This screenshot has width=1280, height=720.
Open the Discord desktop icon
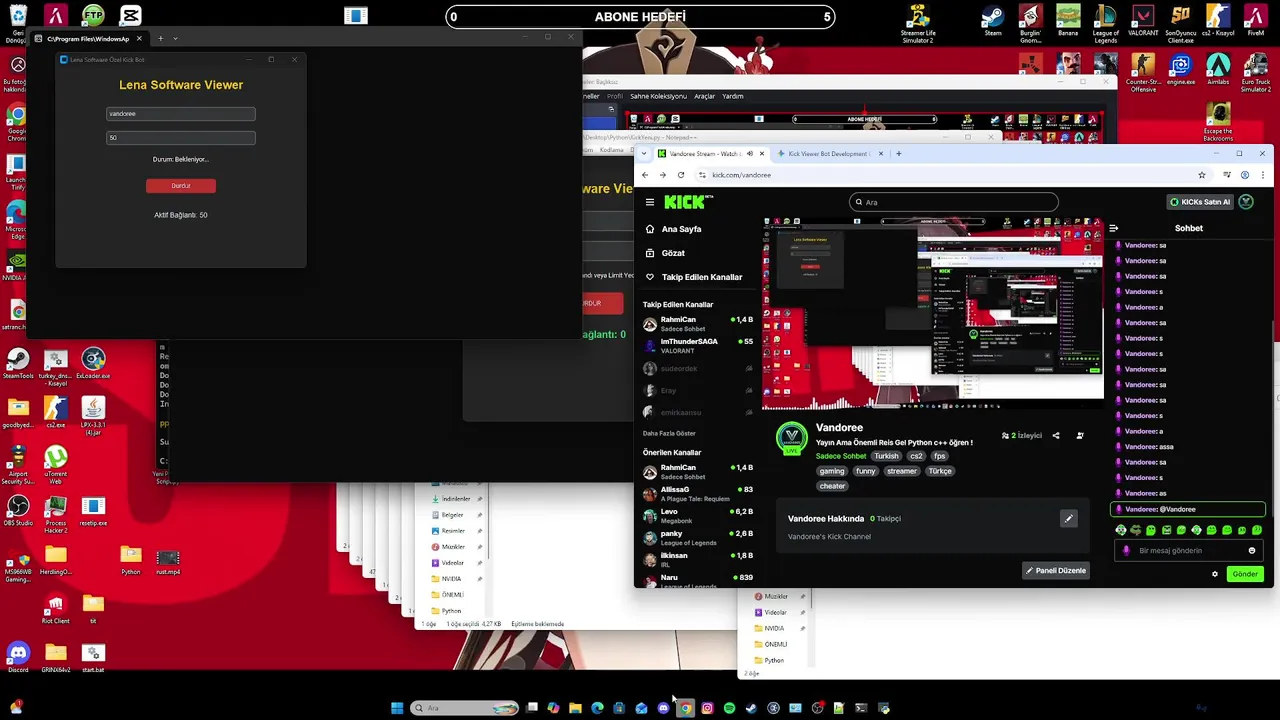[x=18, y=658]
